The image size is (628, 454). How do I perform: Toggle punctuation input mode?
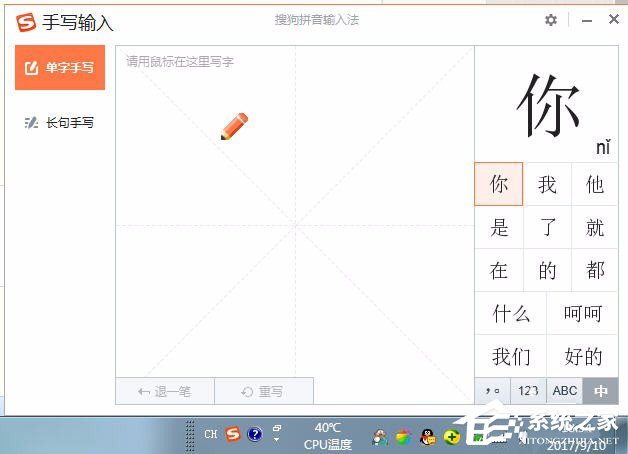coord(492,391)
